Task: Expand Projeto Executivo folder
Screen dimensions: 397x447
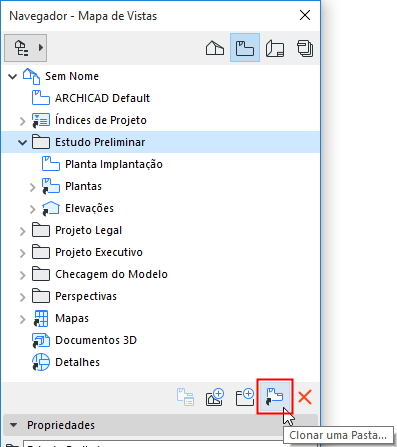Action: pyautogui.click(x=22, y=253)
